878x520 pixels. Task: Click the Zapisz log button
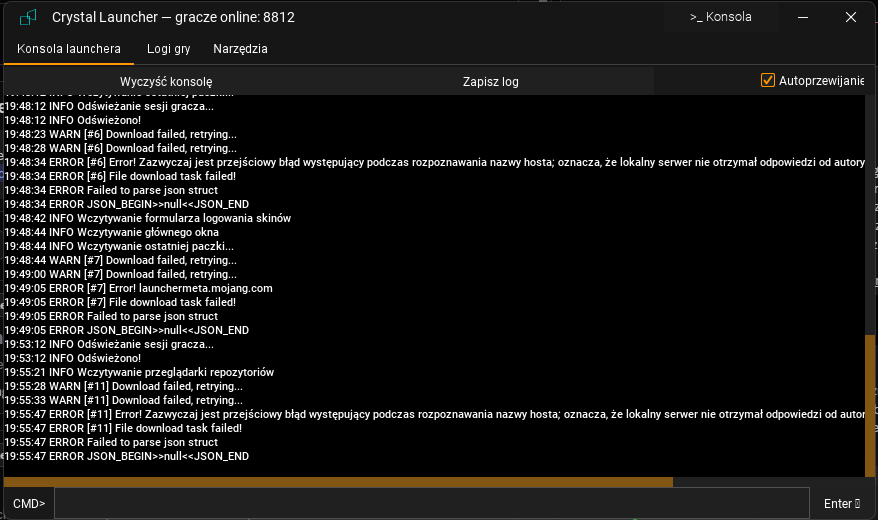pyautogui.click(x=490, y=82)
